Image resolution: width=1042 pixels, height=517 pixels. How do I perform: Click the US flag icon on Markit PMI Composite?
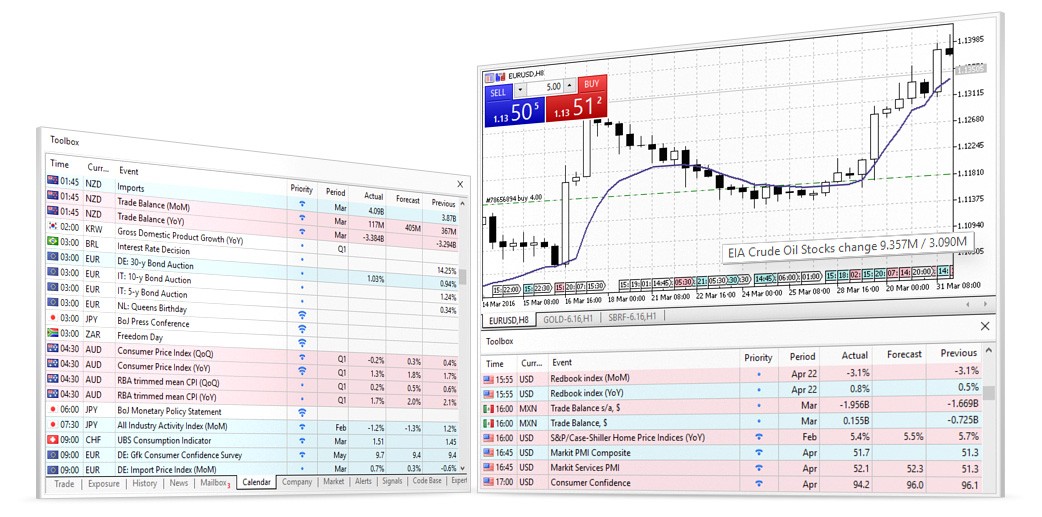coord(492,452)
